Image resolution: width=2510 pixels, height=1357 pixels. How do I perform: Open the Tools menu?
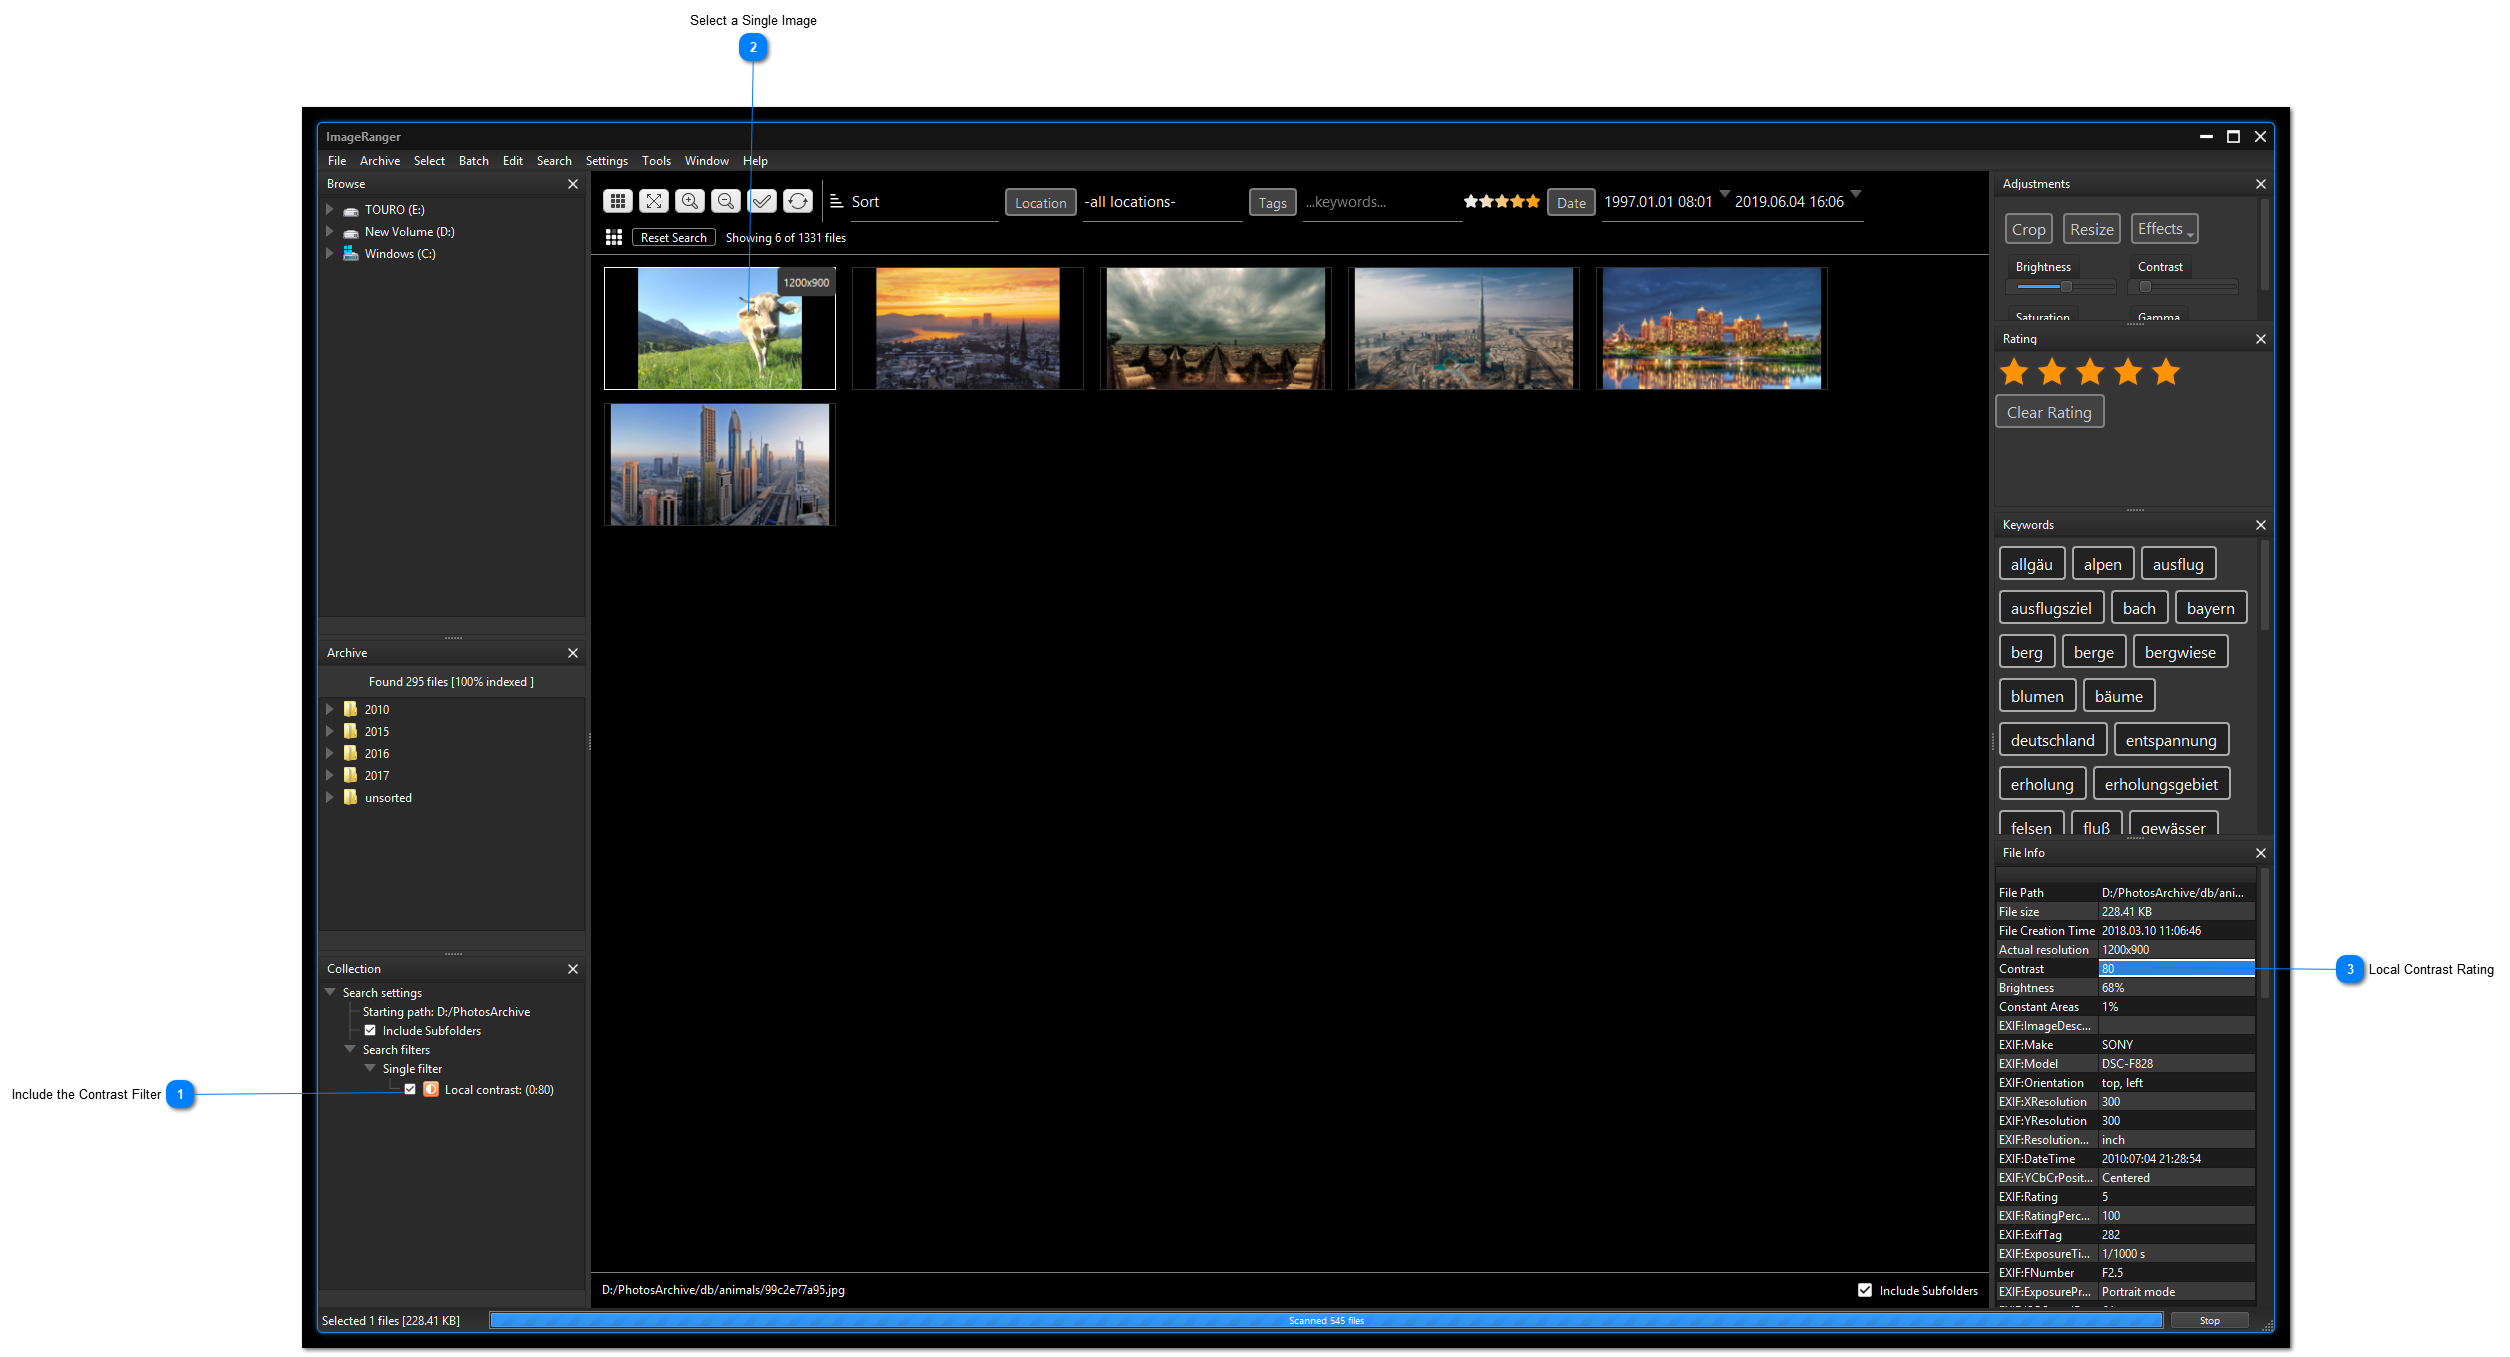[x=656, y=161]
